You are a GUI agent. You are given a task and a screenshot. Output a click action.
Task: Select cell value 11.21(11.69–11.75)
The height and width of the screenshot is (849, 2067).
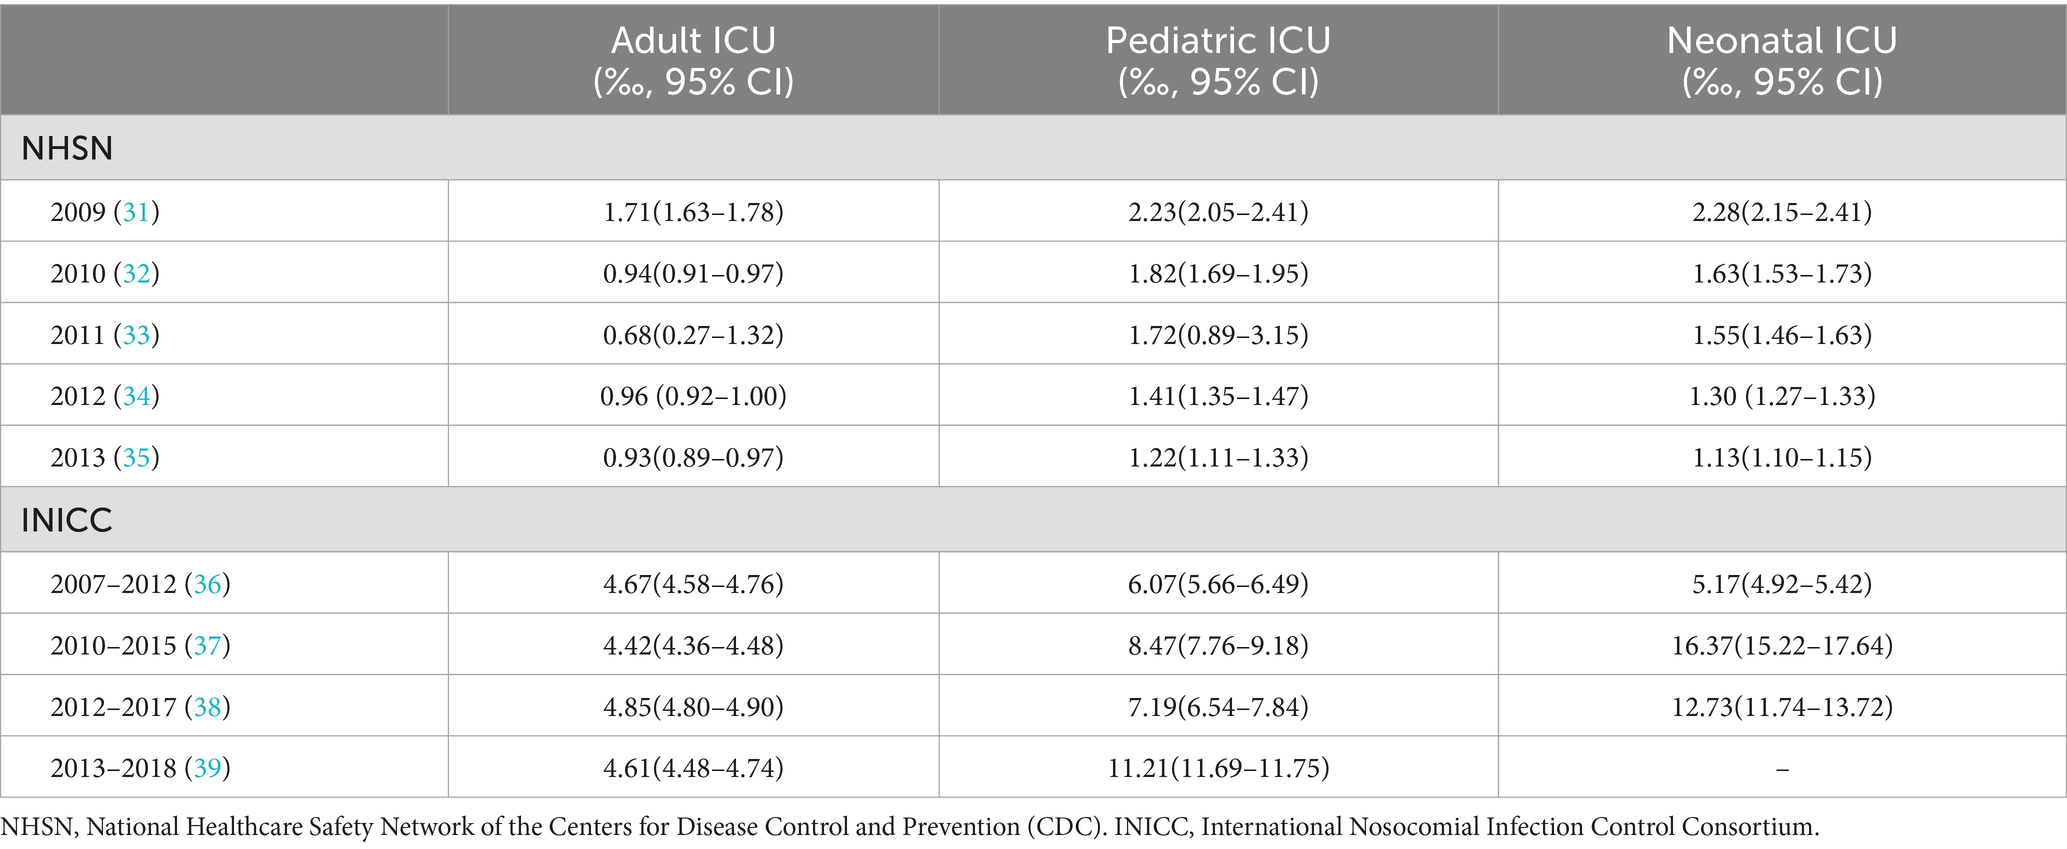click(1218, 768)
